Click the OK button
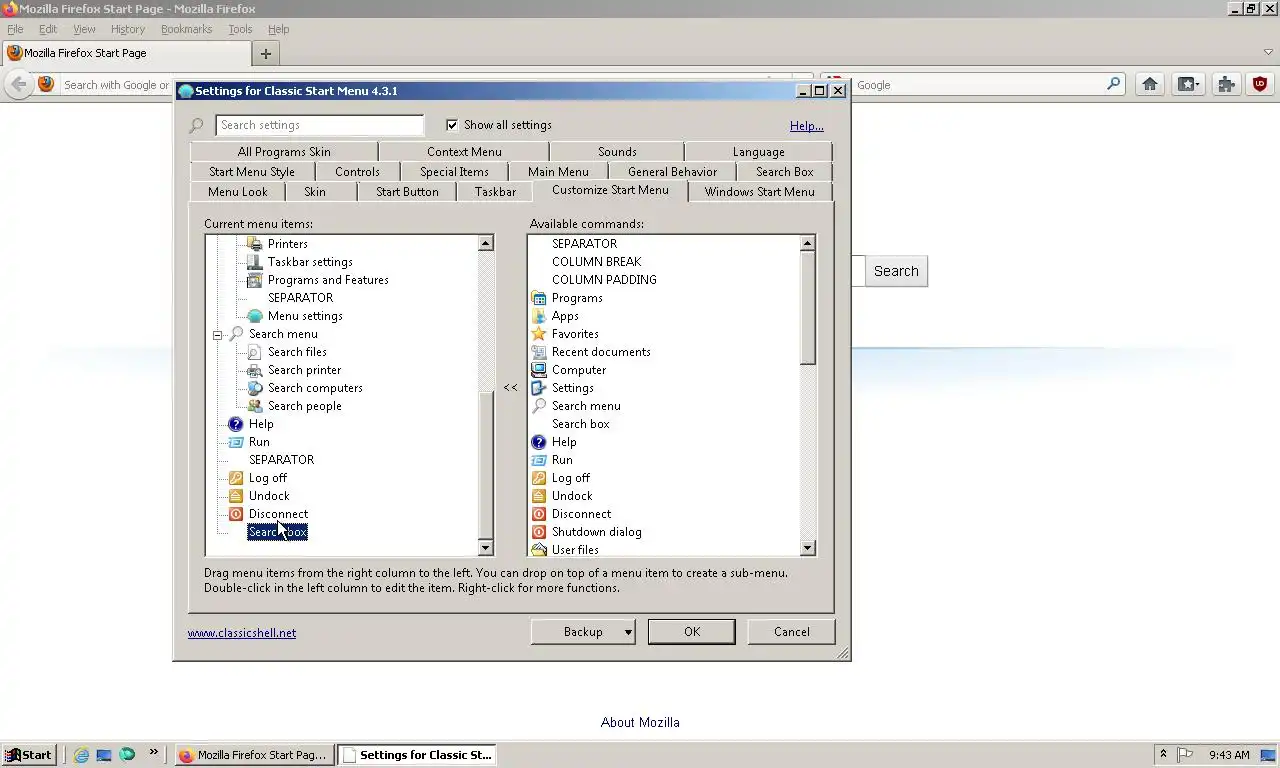The width and height of the screenshot is (1280, 768). click(x=692, y=632)
